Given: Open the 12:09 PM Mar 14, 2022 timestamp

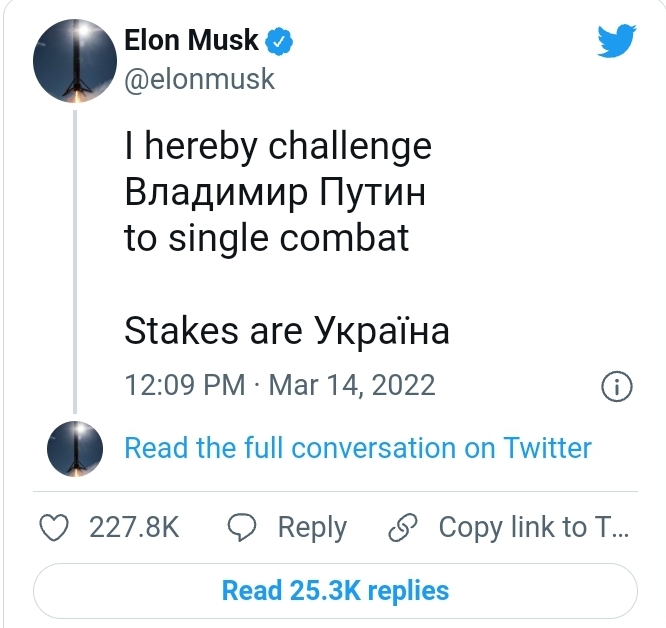Looking at the screenshot, I should click(279, 385).
